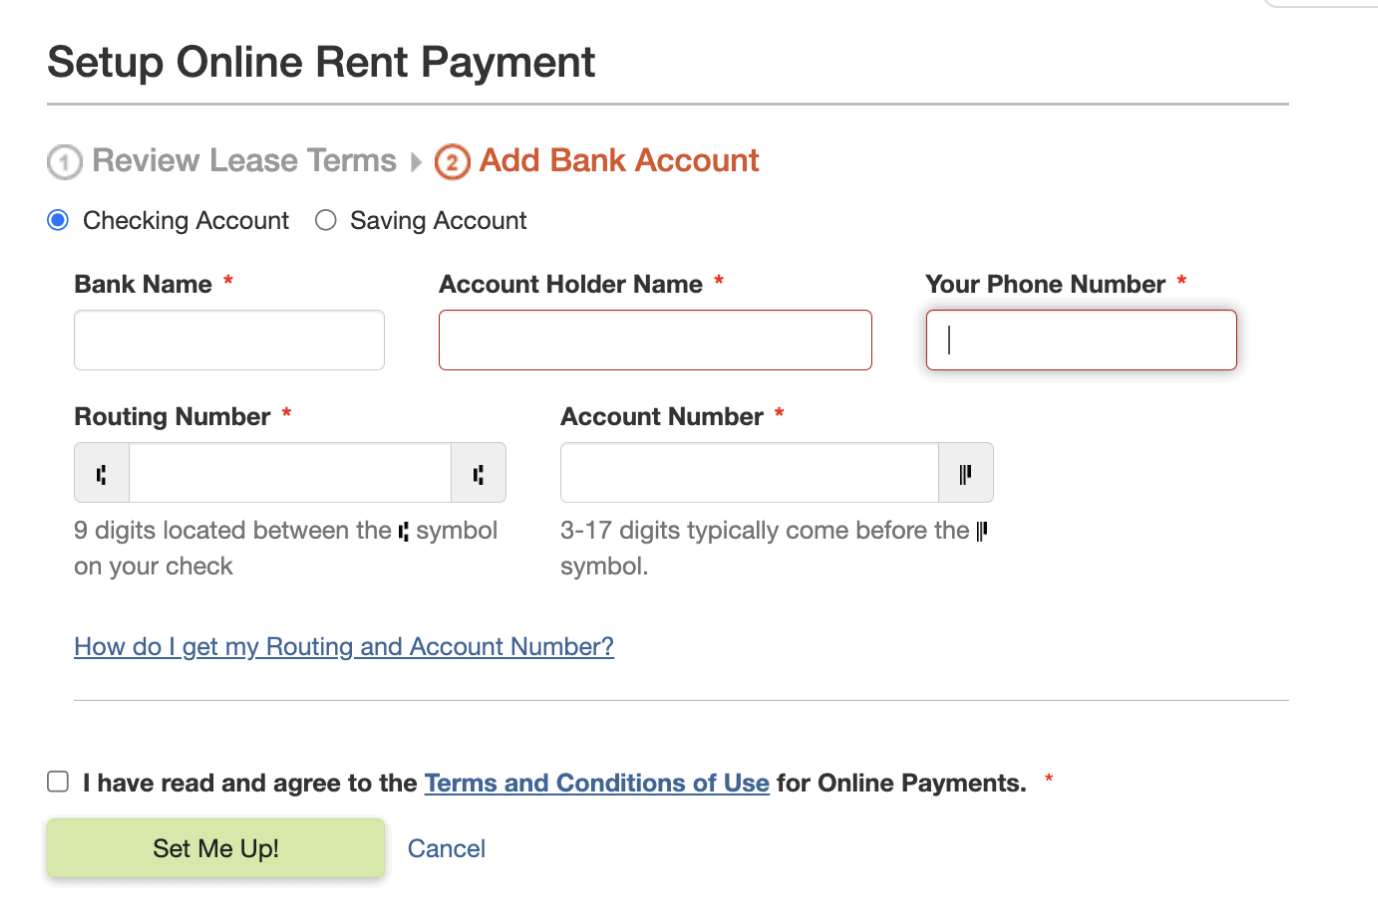This screenshot has height=902, width=1378.
Task: Go to Review Lease Terms step
Action: (244, 161)
